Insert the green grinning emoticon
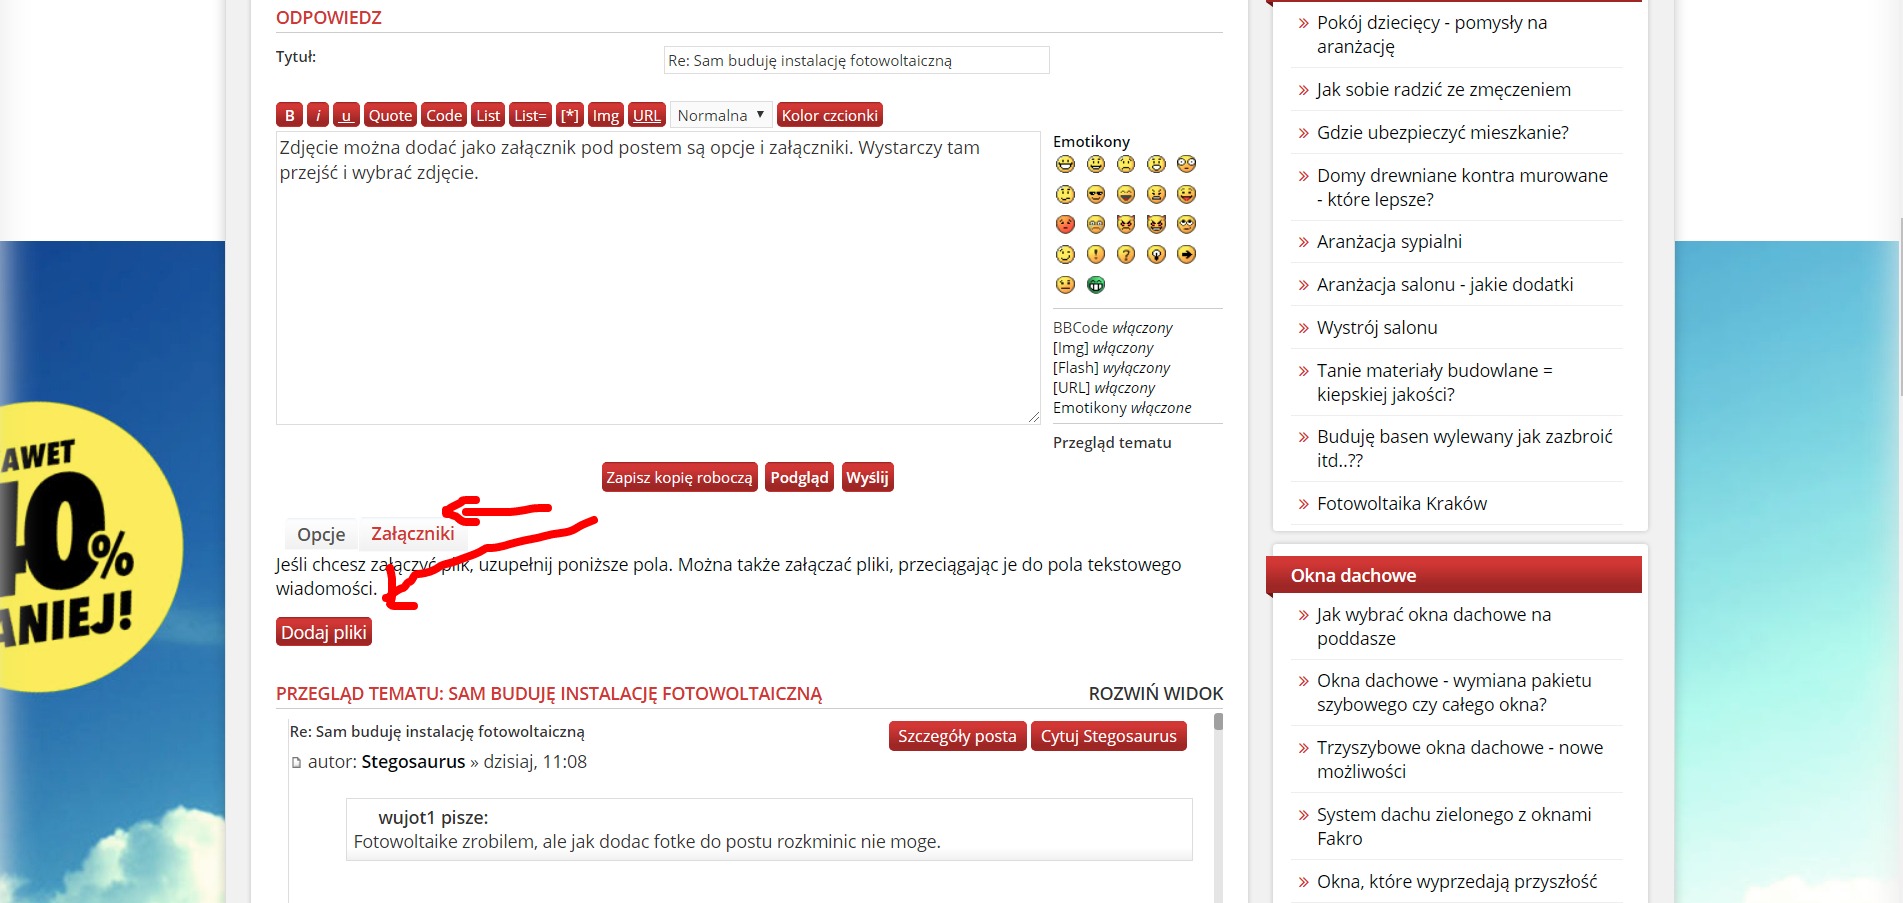Screen dimensions: 1903x903 tap(1096, 285)
